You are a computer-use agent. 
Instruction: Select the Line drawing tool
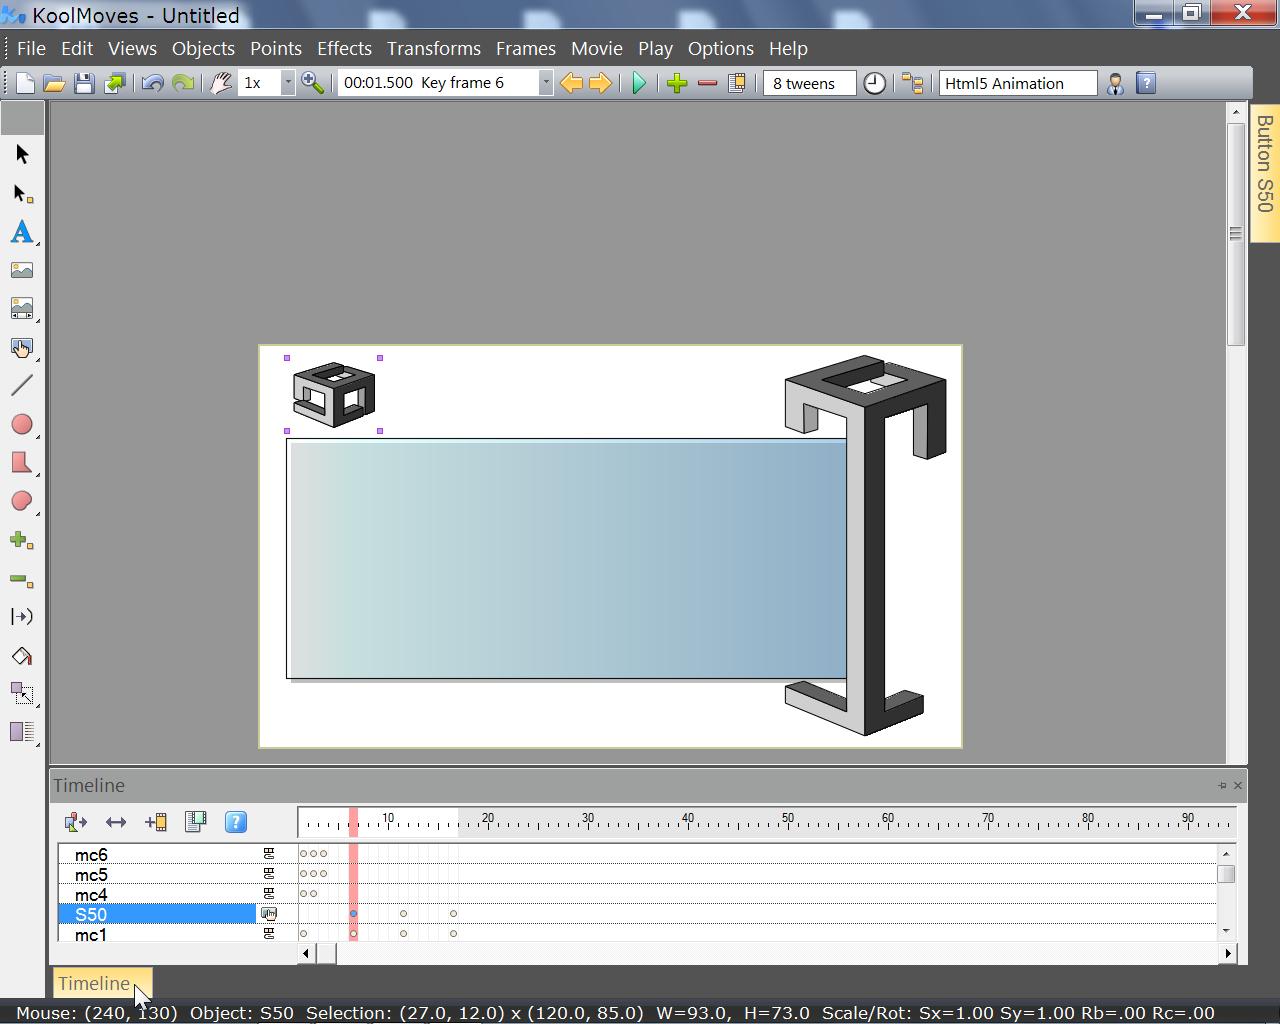tap(21, 385)
